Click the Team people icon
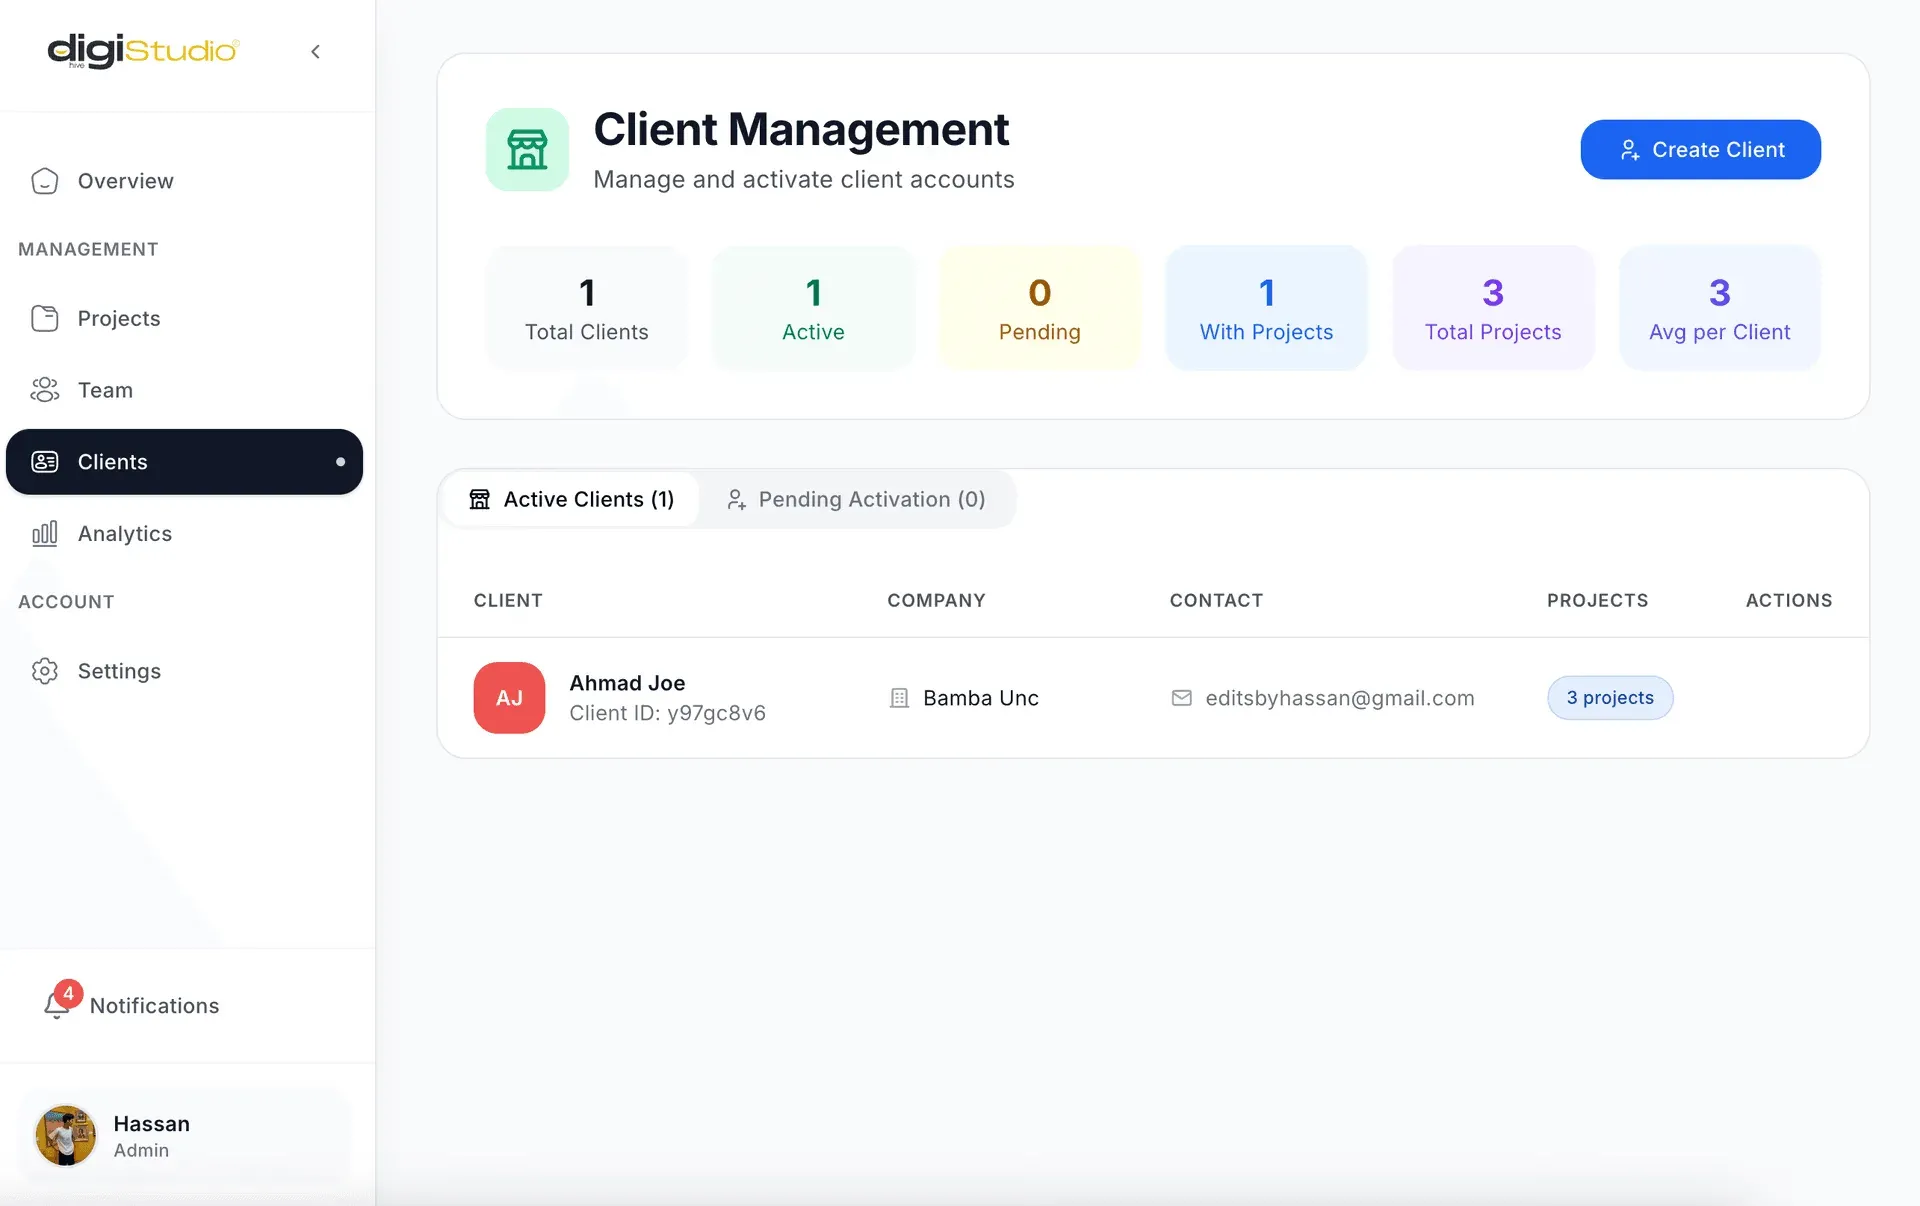 (45, 390)
